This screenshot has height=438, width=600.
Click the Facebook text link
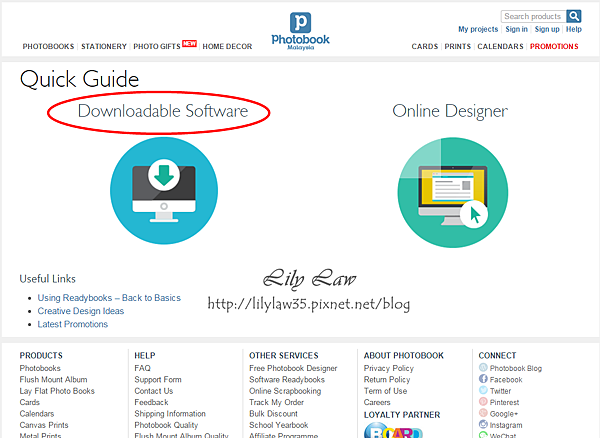pyautogui.click(x=506, y=380)
